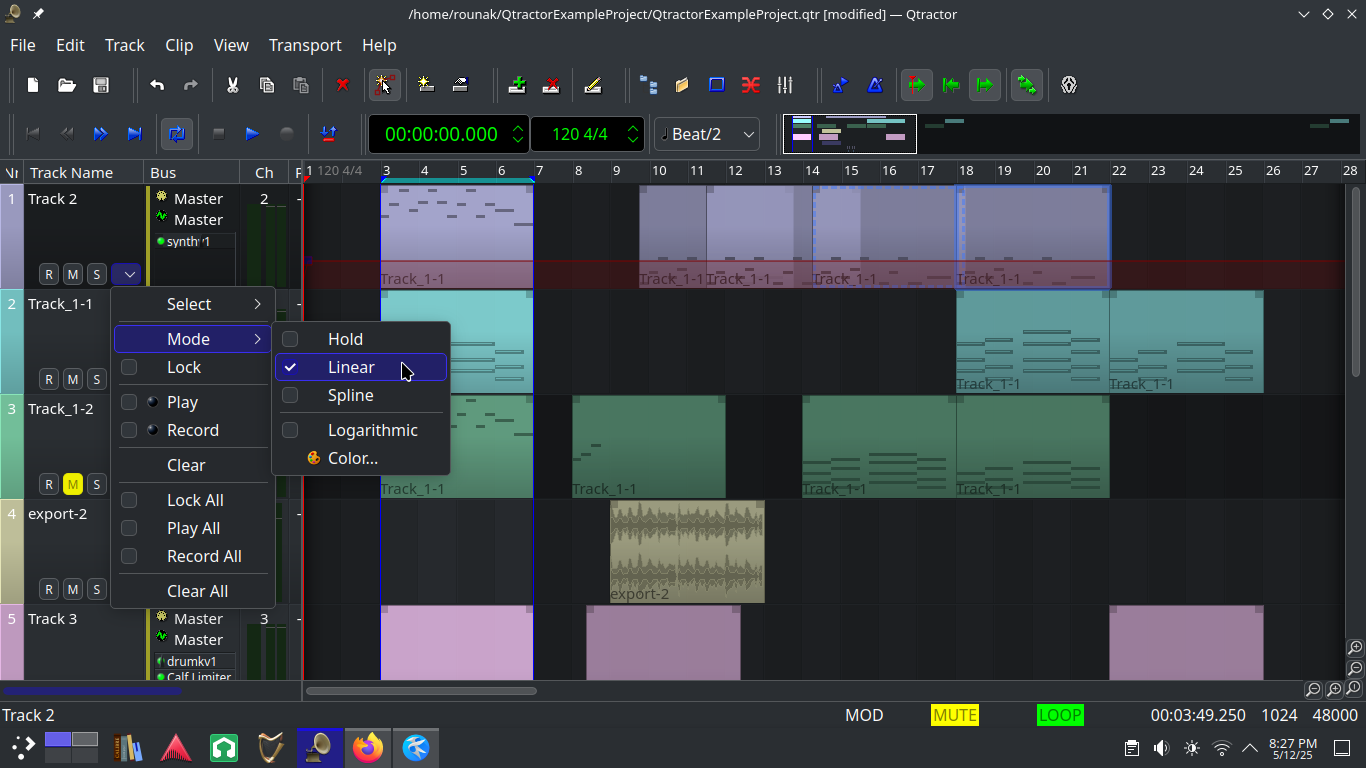Image resolution: width=1366 pixels, height=768 pixels.
Task: Open the Mixer window icon
Action: (785, 85)
